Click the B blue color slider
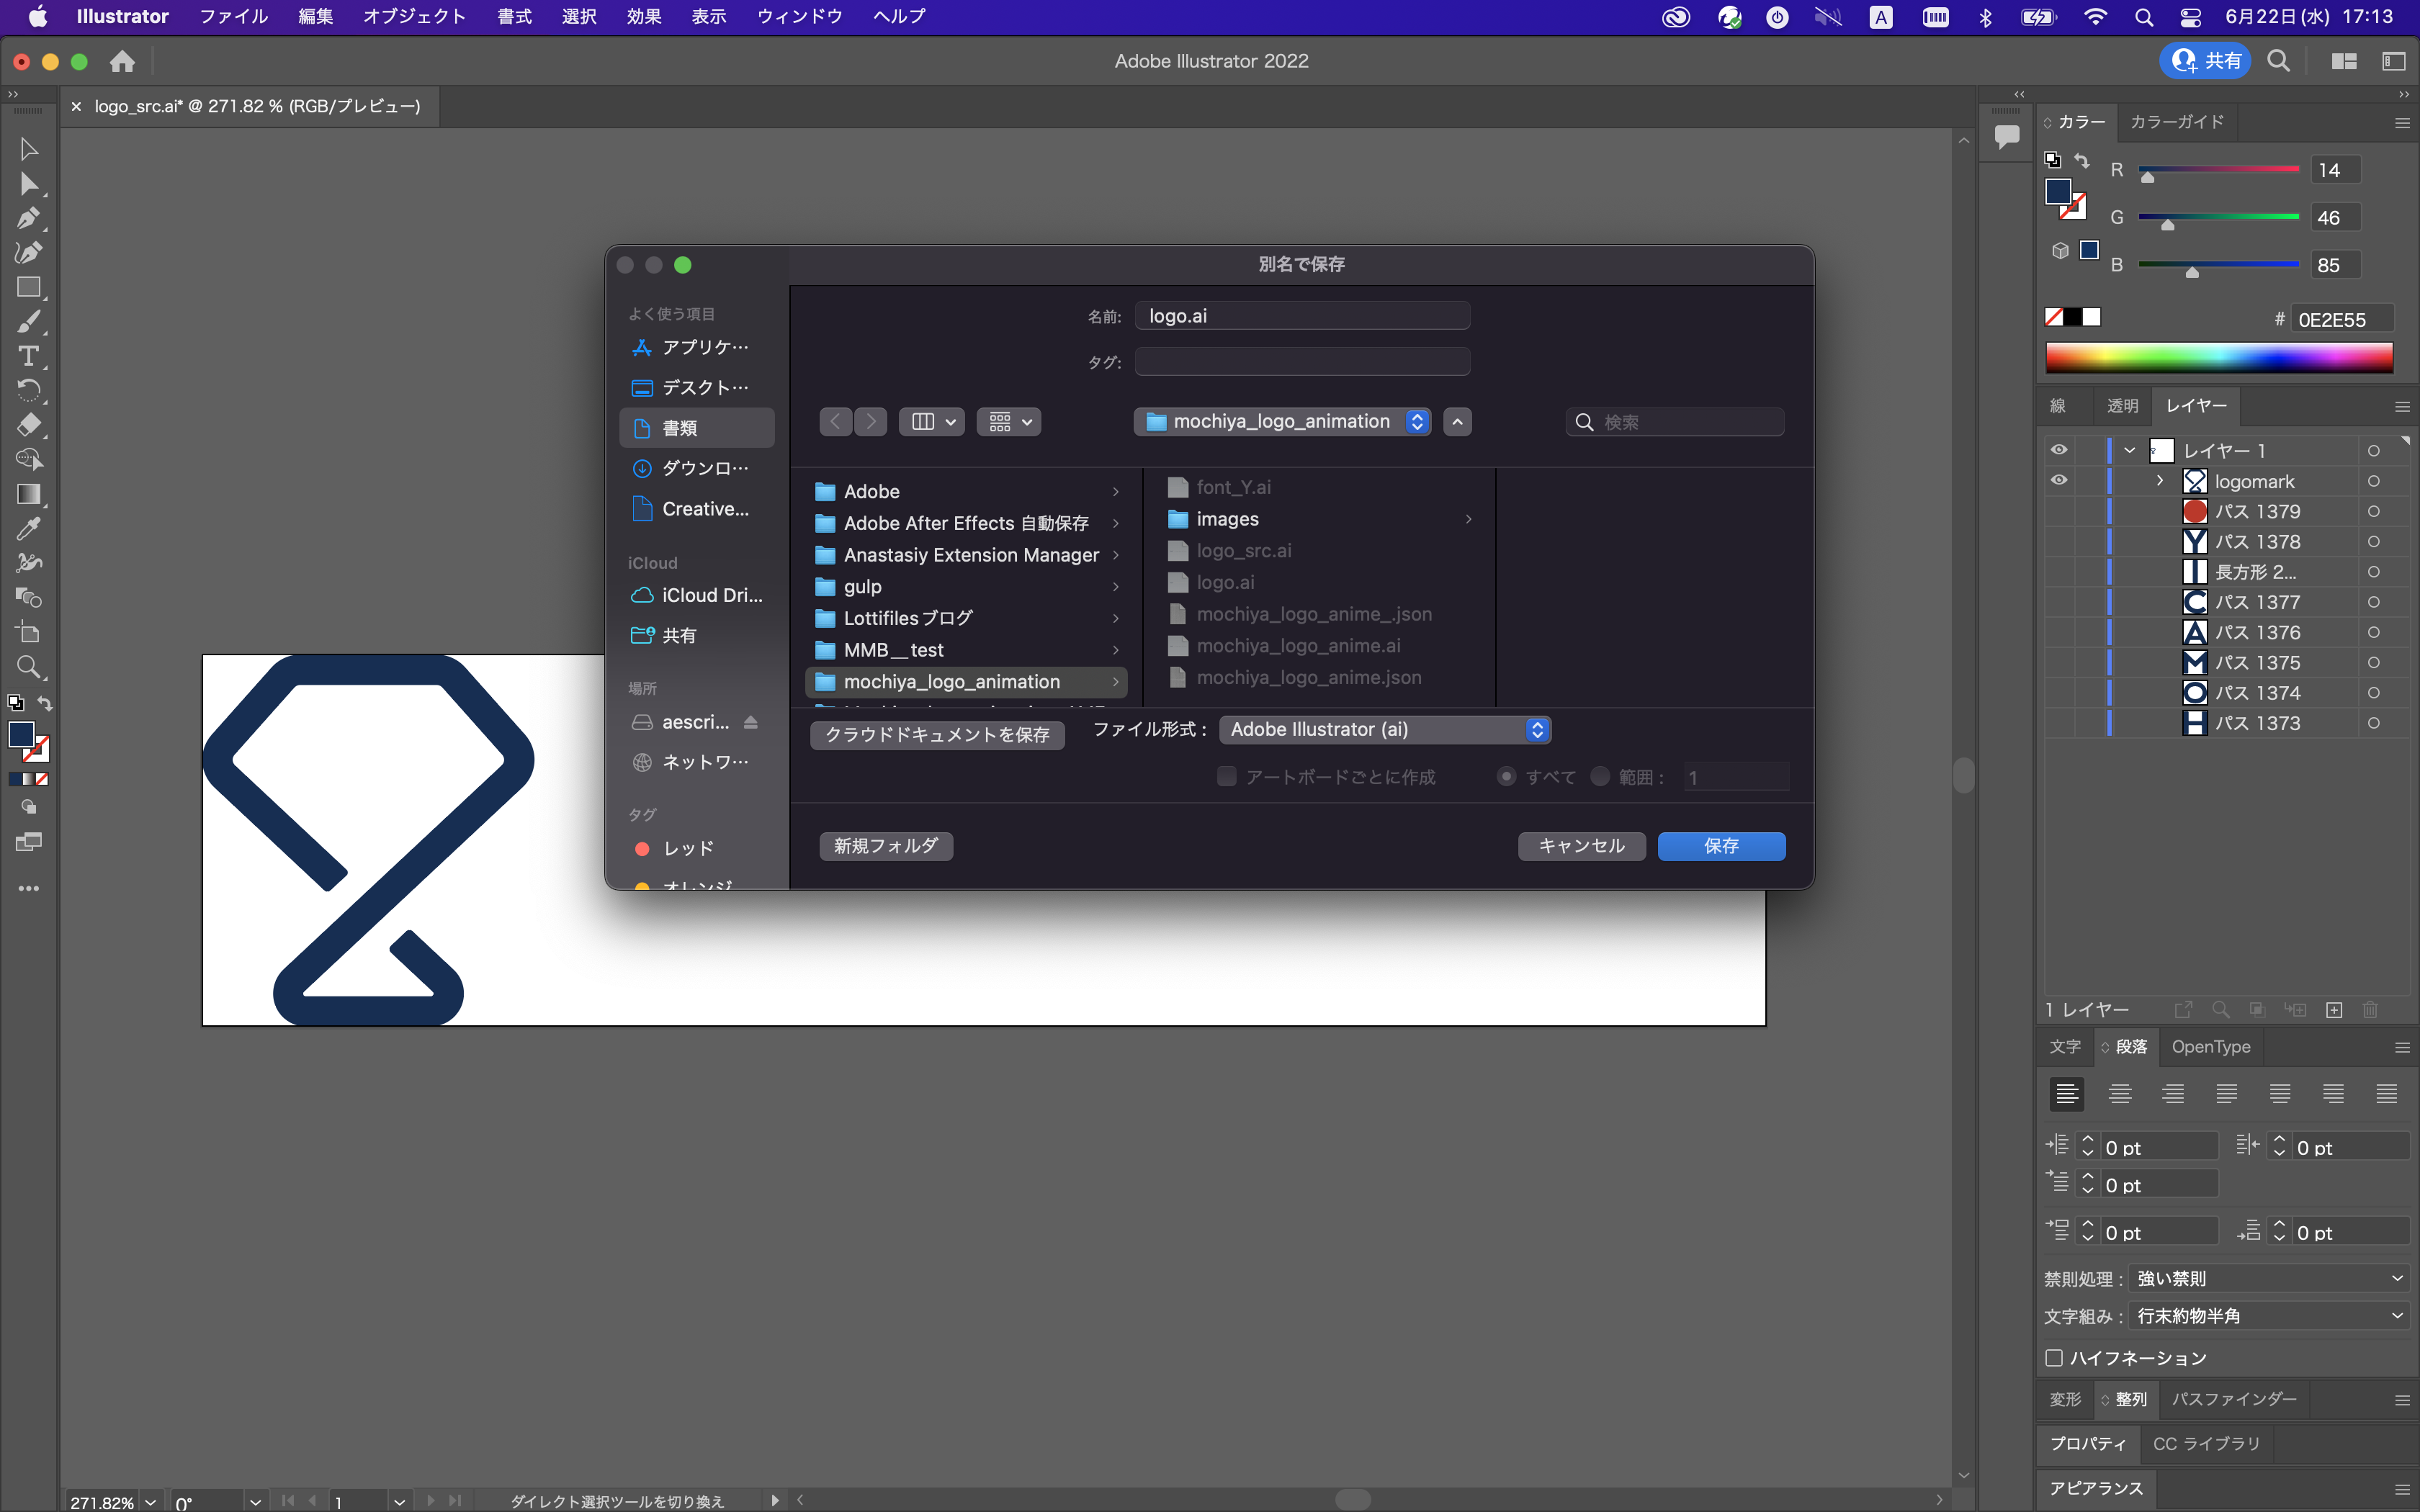Viewport: 2420px width, 1512px height. (x=2218, y=265)
